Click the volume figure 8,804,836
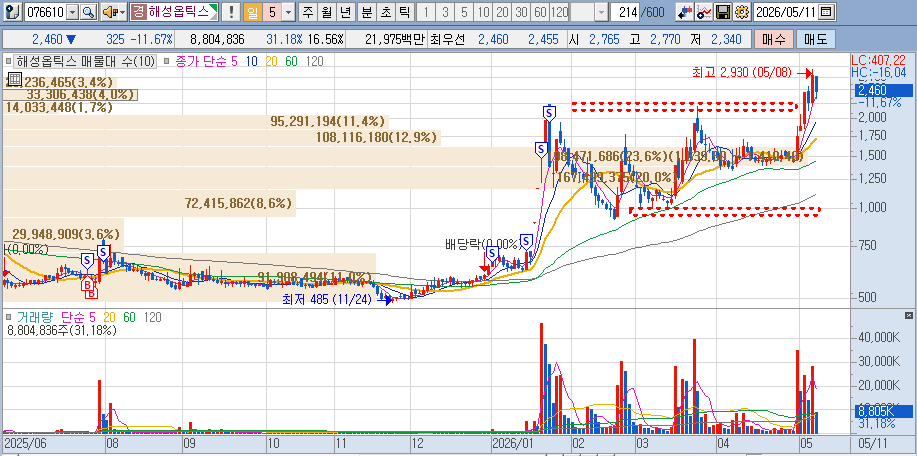The image size is (917, 456). [218, 39]
